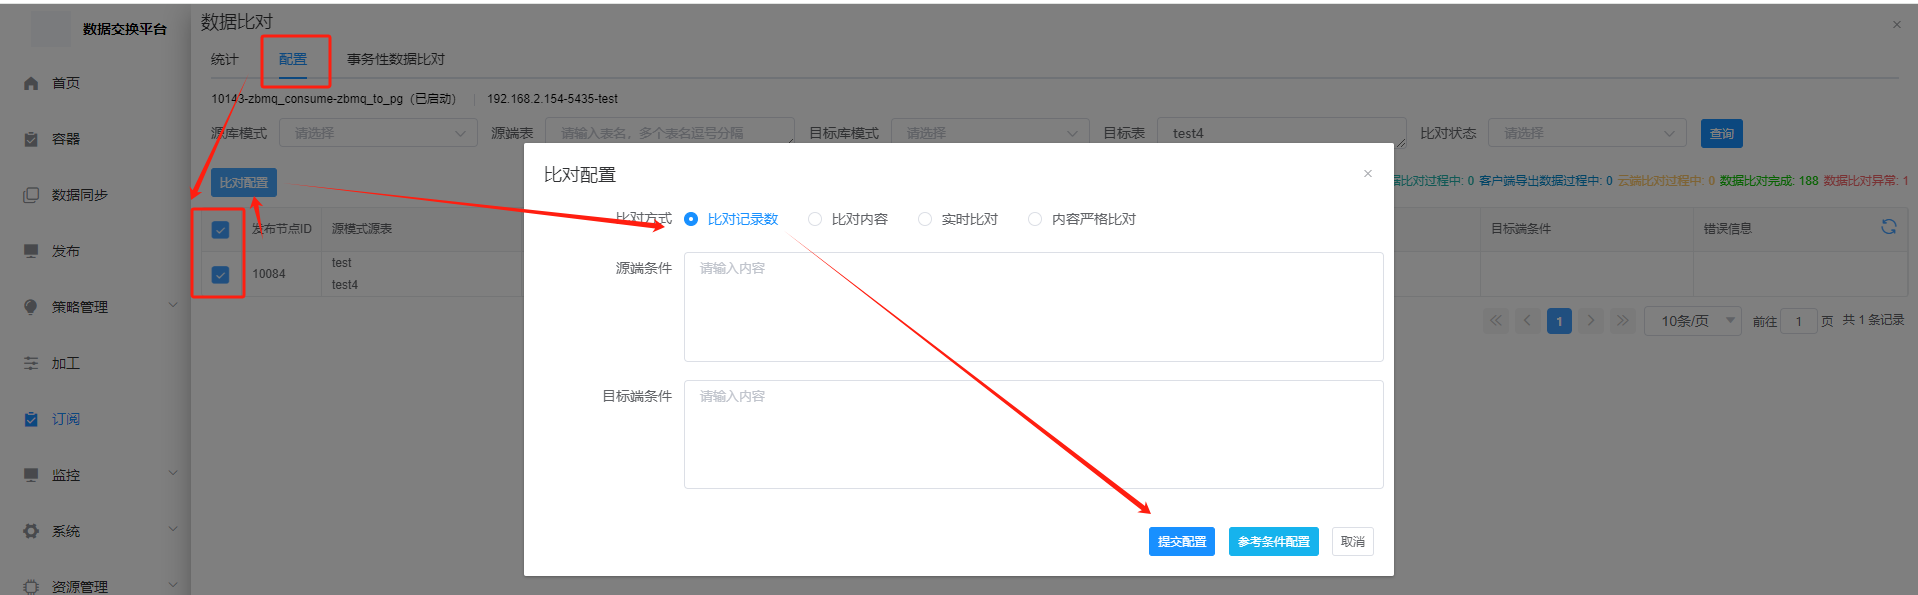The height and width of the screenshot is (595, 1918).
Task: Open the 源库模式 dropdown
Action: tap(377, 133)
